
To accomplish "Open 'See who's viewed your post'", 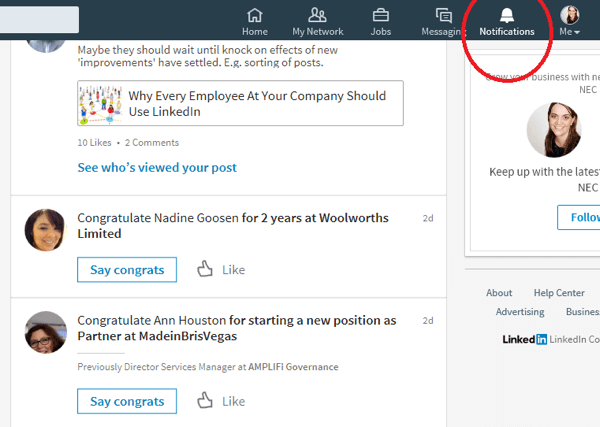I will [157, 168].
